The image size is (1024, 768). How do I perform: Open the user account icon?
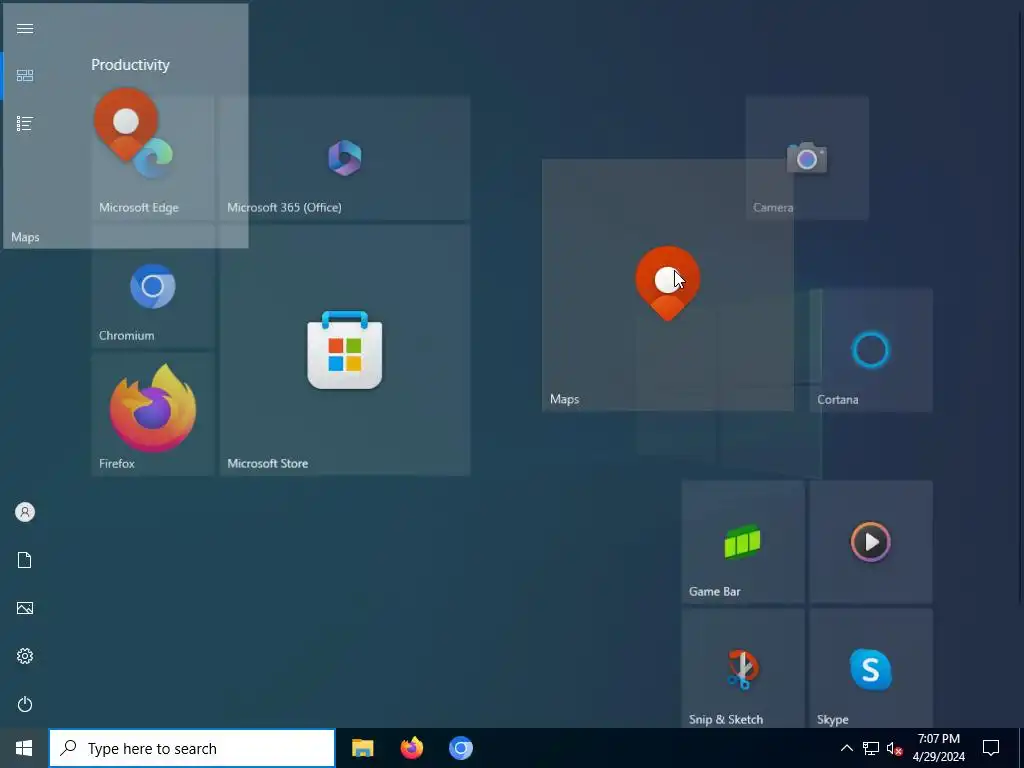(x=25, y=512)
